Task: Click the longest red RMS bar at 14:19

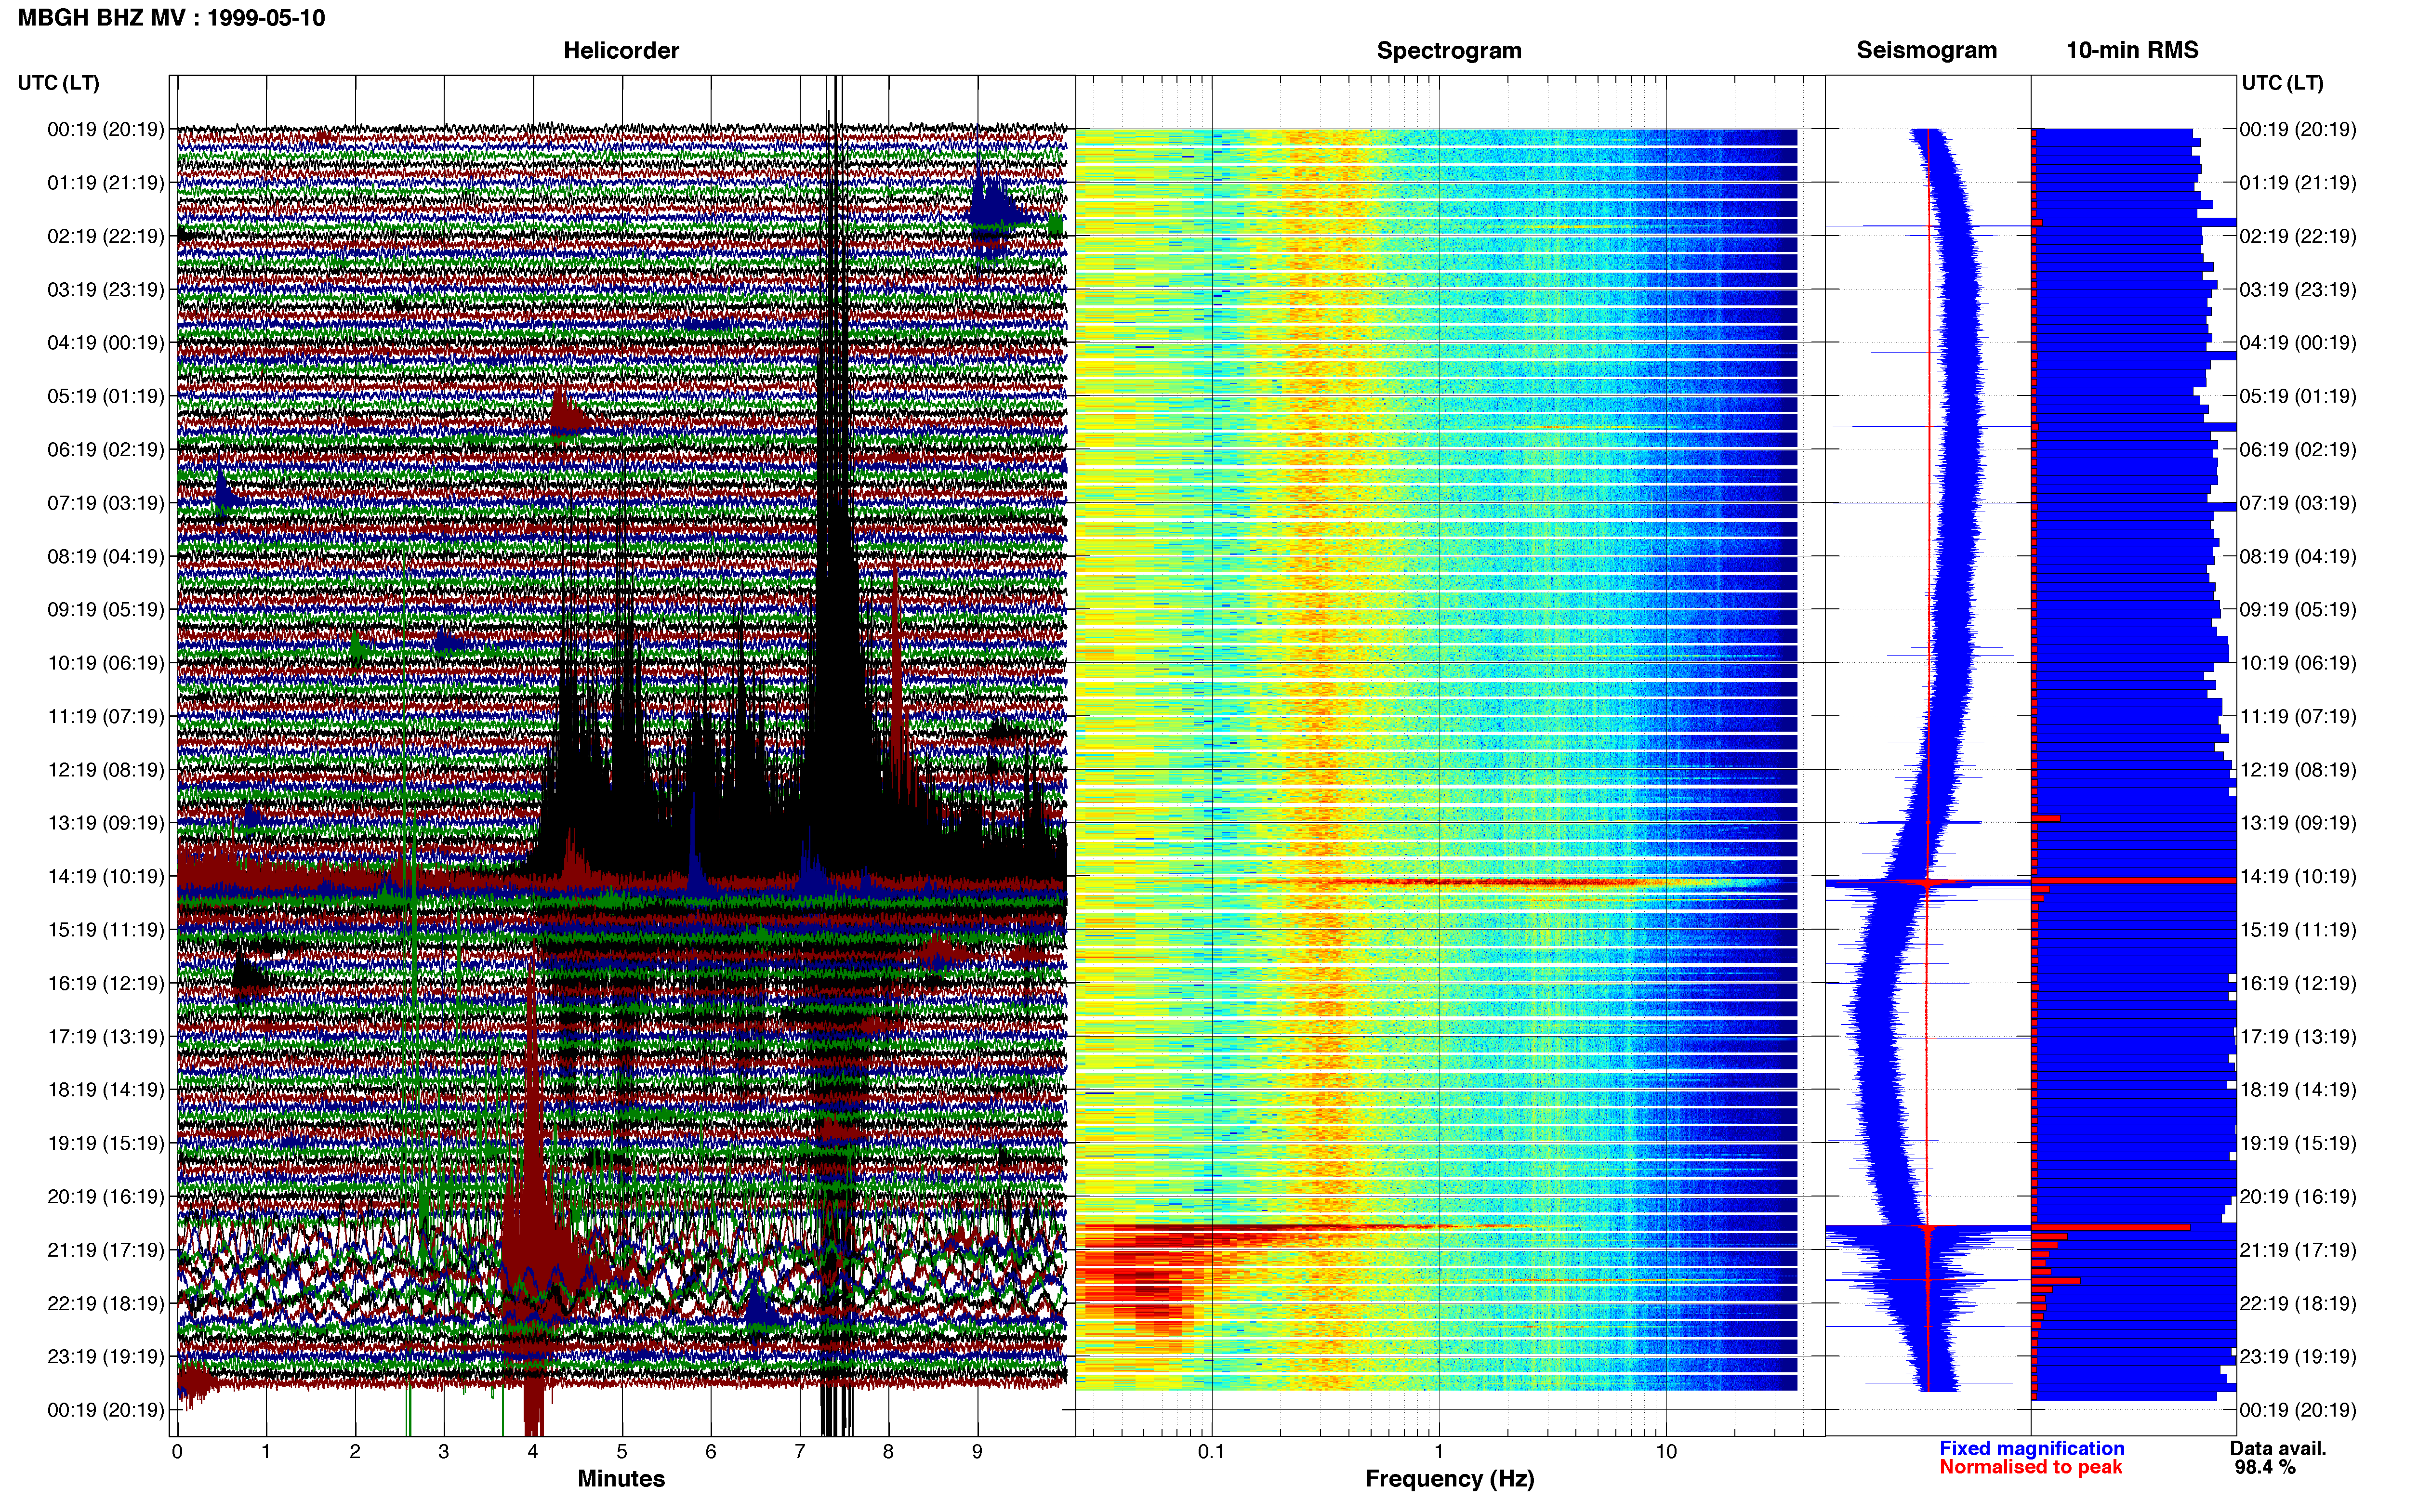Action: [2134, 880]
